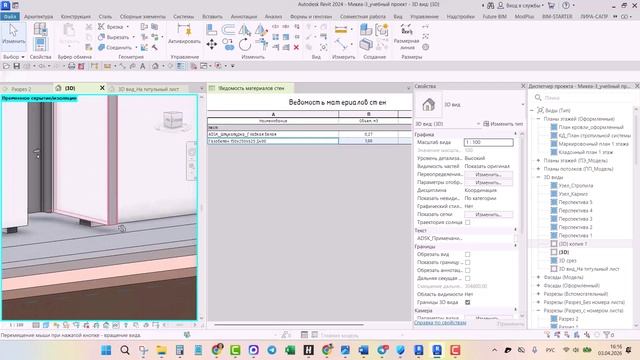Image resolution: width=640 pixels, height=360 pixels.
Task: Open the Конструкция ribbon tab
Action: point(76,17)
